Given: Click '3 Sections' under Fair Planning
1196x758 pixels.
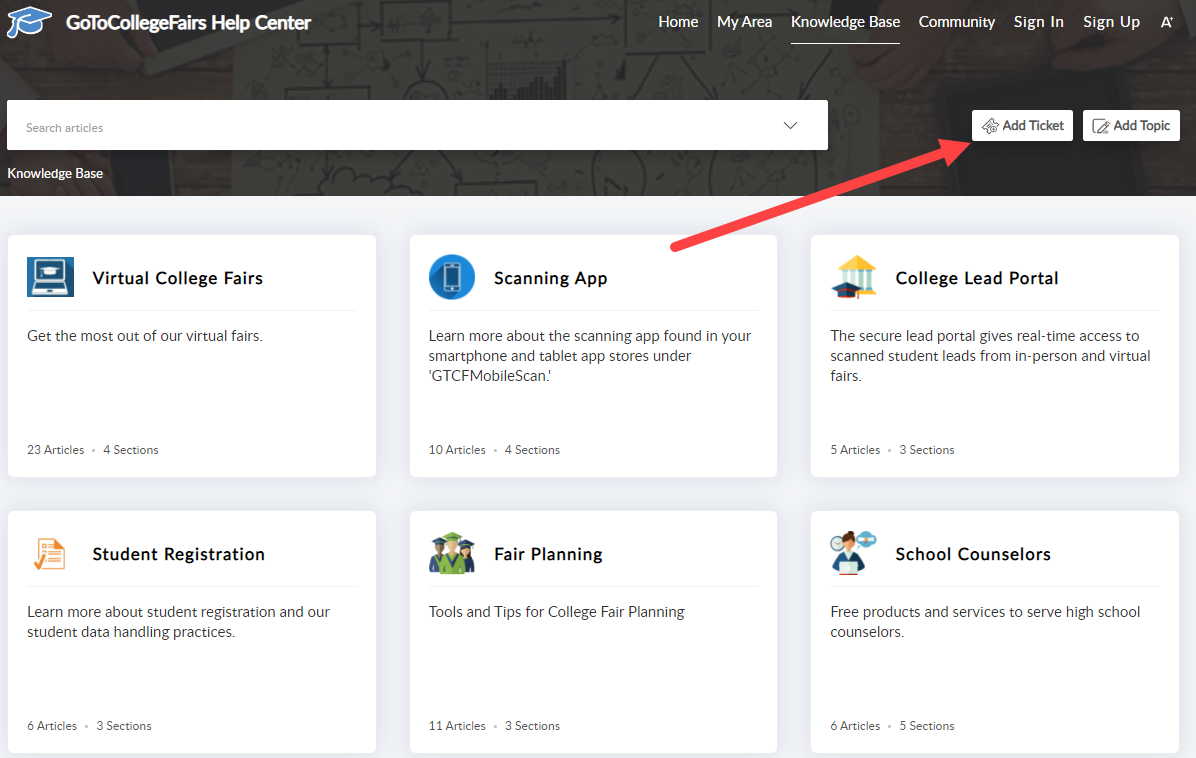Looking at the screenshot, I should [x=532, y=726].
